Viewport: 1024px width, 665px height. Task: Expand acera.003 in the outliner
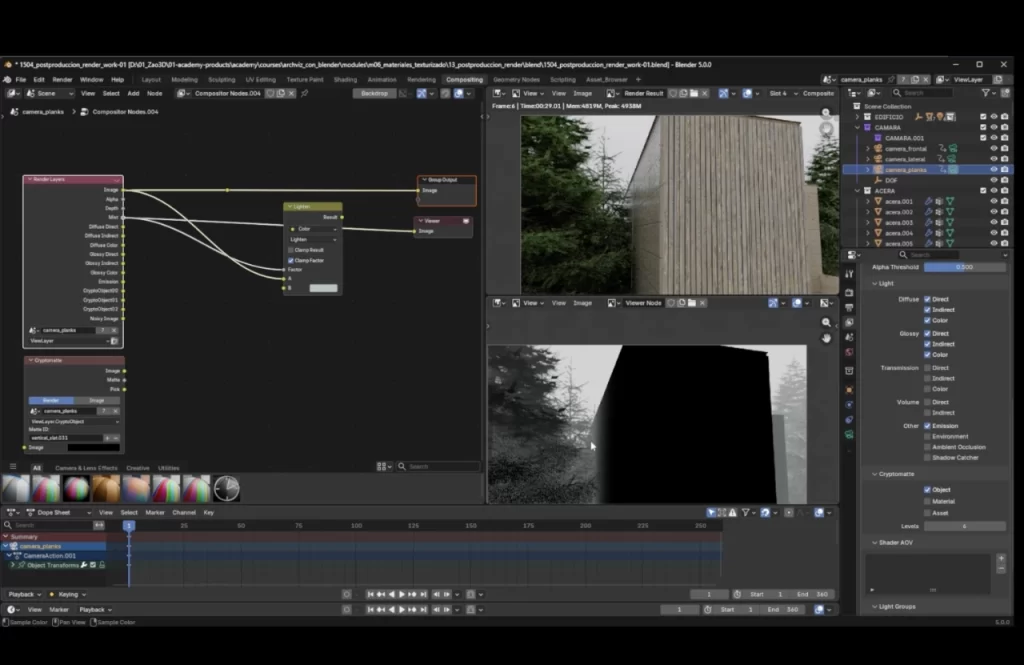coord(867,222)
